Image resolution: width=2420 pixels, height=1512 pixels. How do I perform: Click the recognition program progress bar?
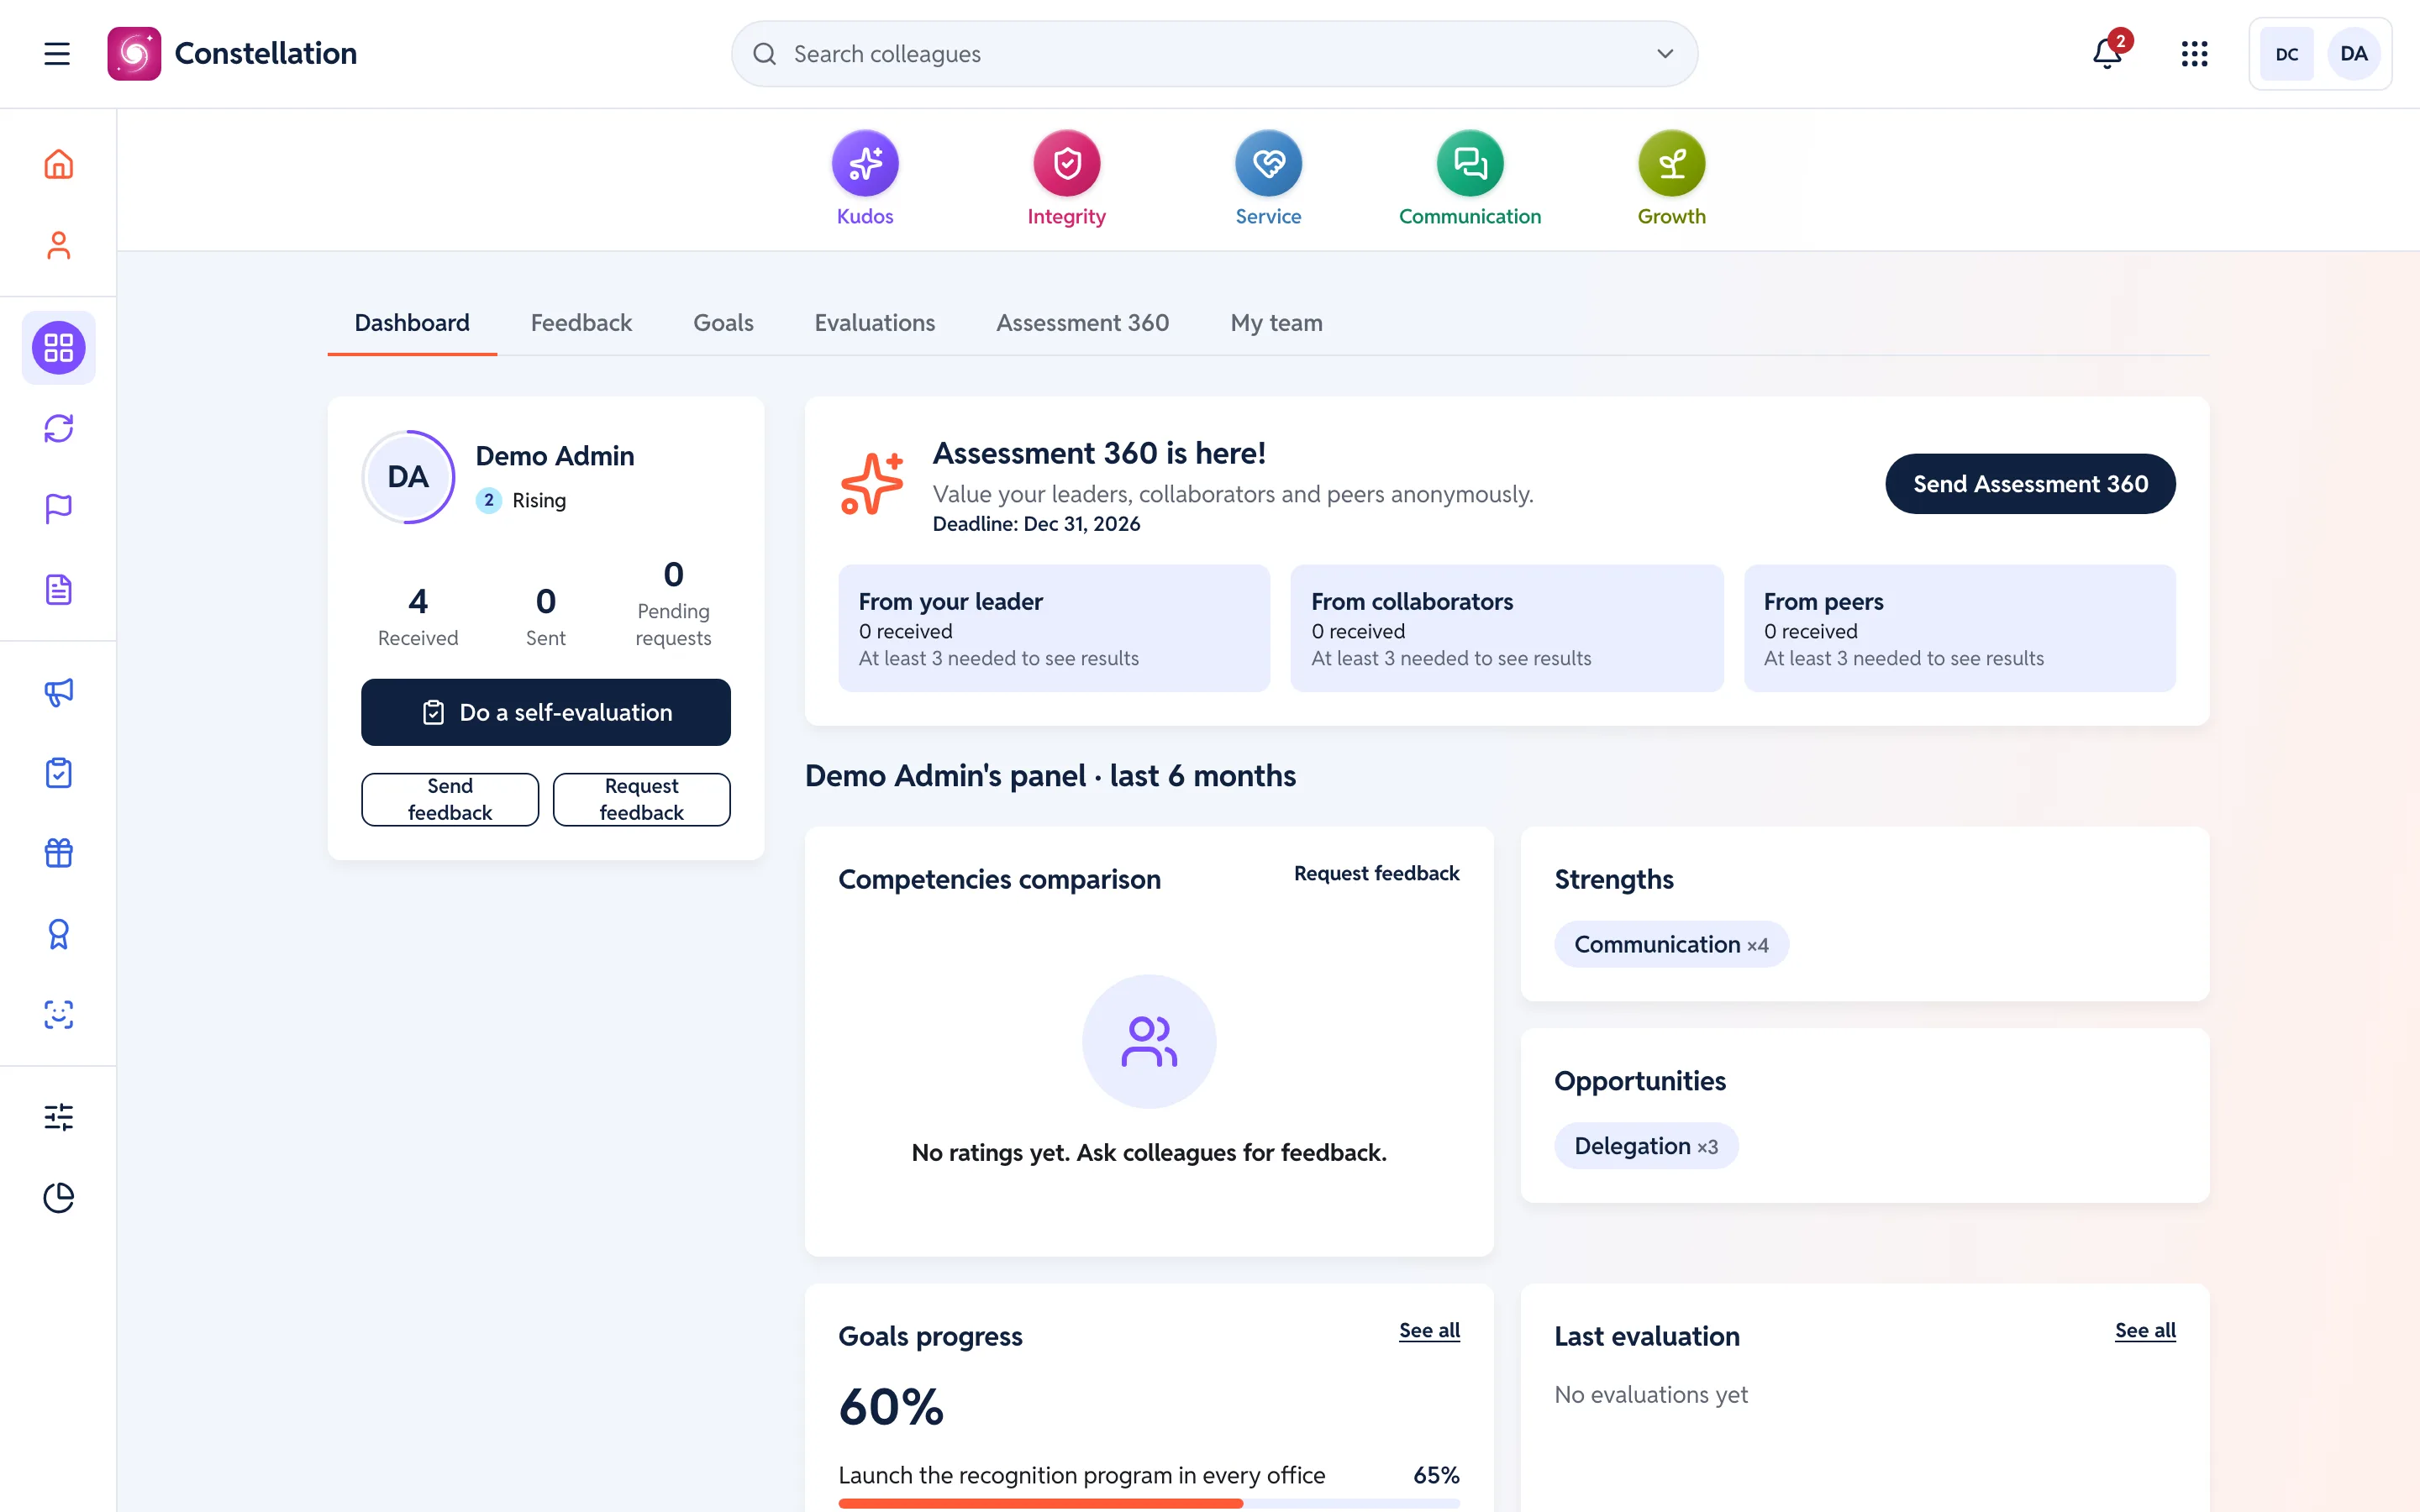point(1149,1503)
